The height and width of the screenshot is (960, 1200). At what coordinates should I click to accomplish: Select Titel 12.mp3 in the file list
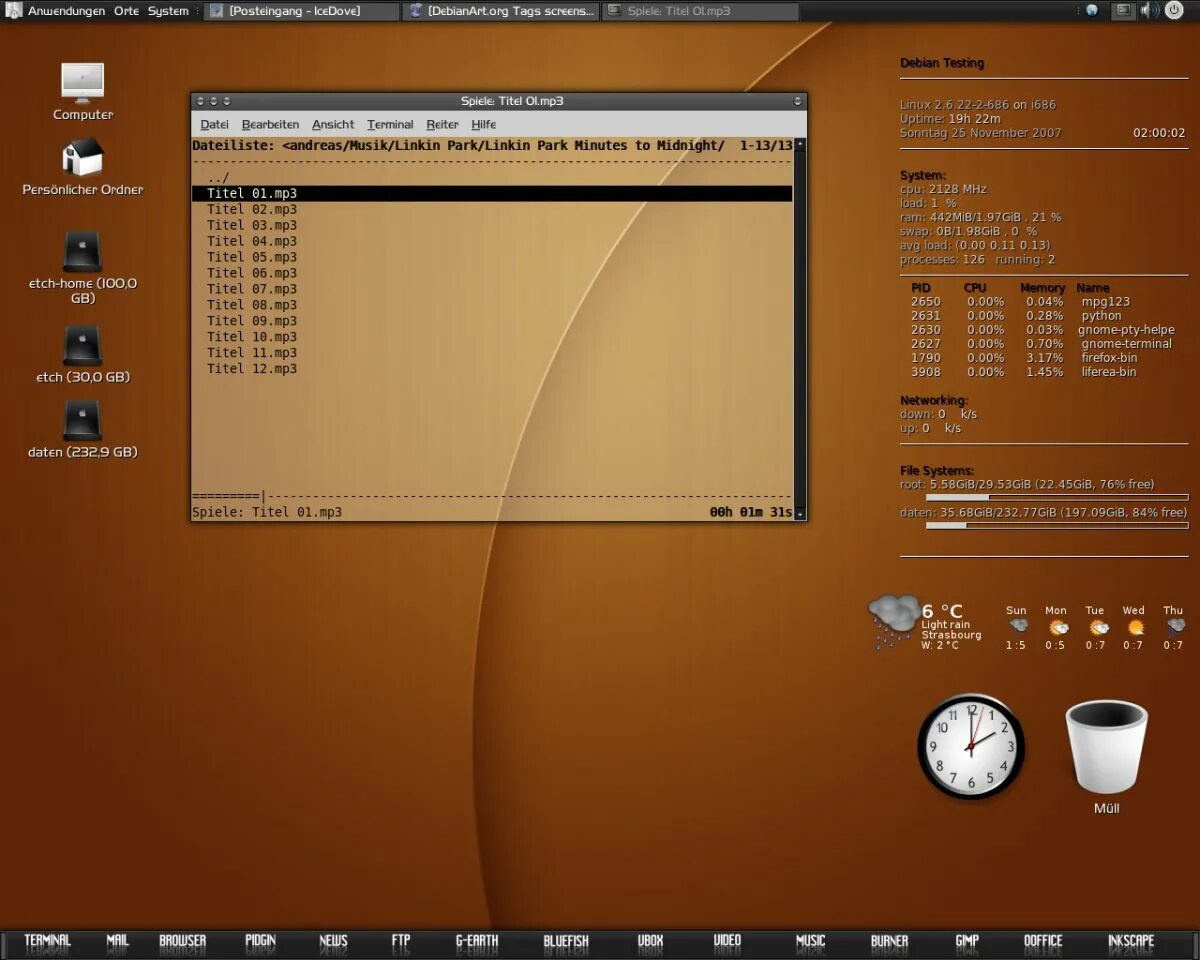252,369
